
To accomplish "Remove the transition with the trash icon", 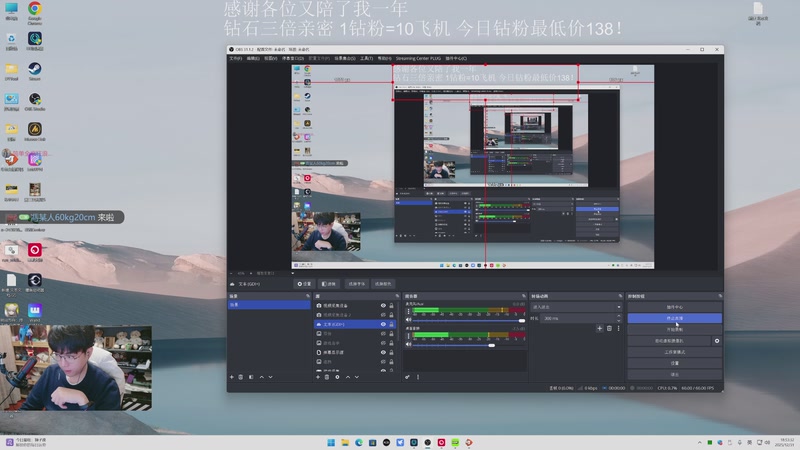I will click(609, 329).
